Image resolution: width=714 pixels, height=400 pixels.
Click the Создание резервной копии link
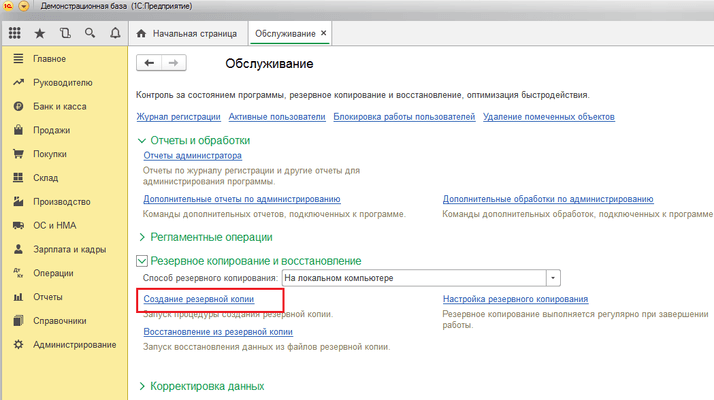pos(199,299)
